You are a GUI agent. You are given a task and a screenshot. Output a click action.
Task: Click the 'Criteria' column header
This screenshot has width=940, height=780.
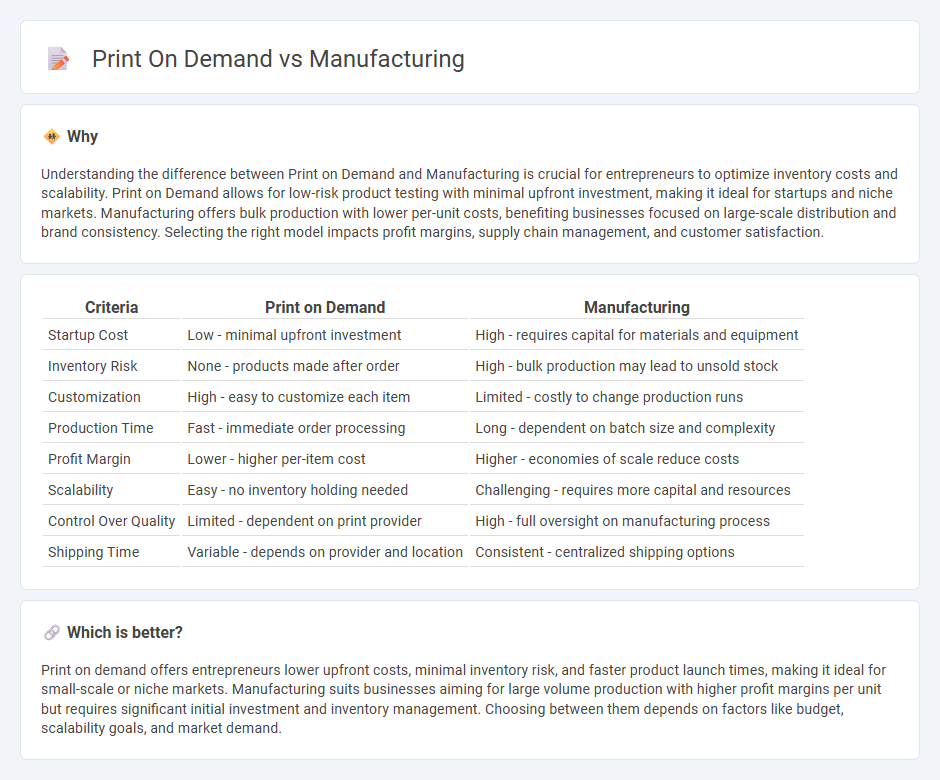click(x=112, y=308)
